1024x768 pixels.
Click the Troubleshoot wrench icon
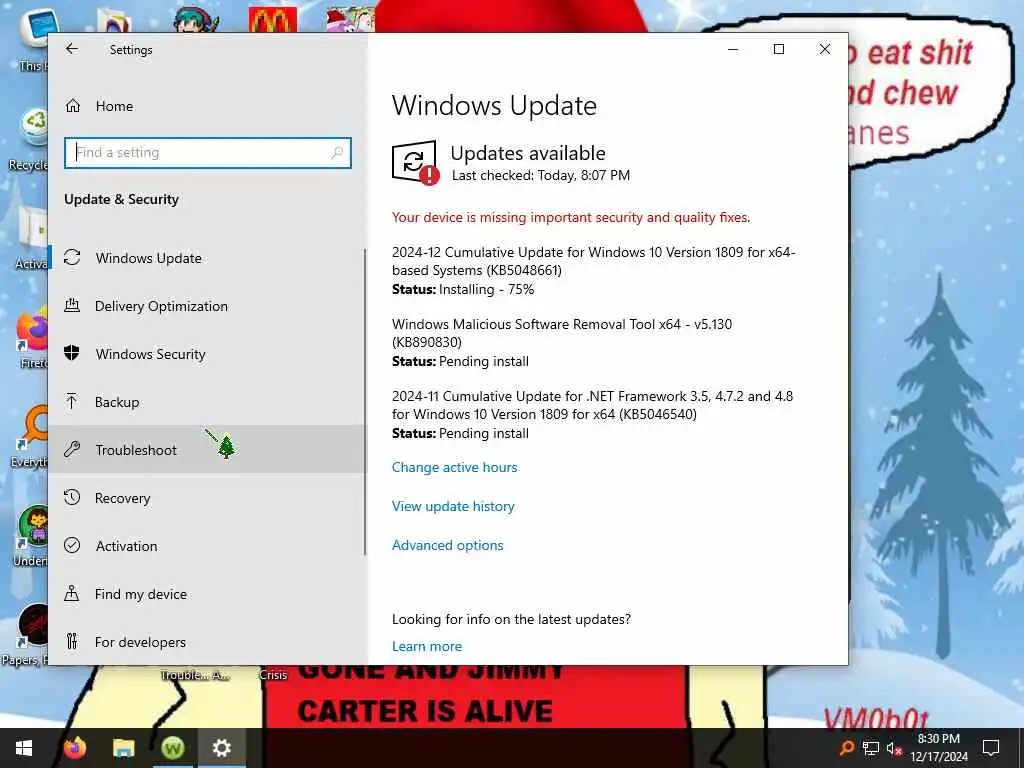tap(72, 449)
